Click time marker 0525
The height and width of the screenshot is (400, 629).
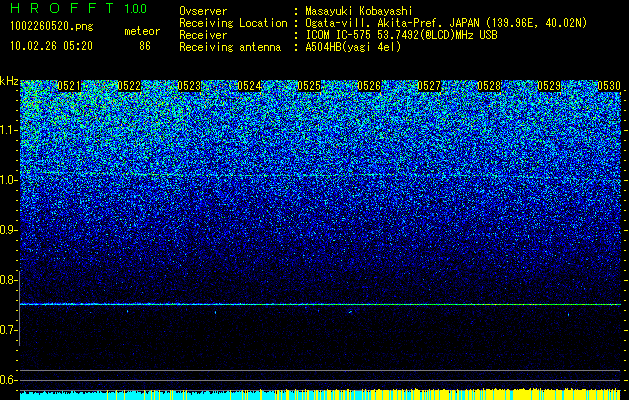click(x=309, y=86)
